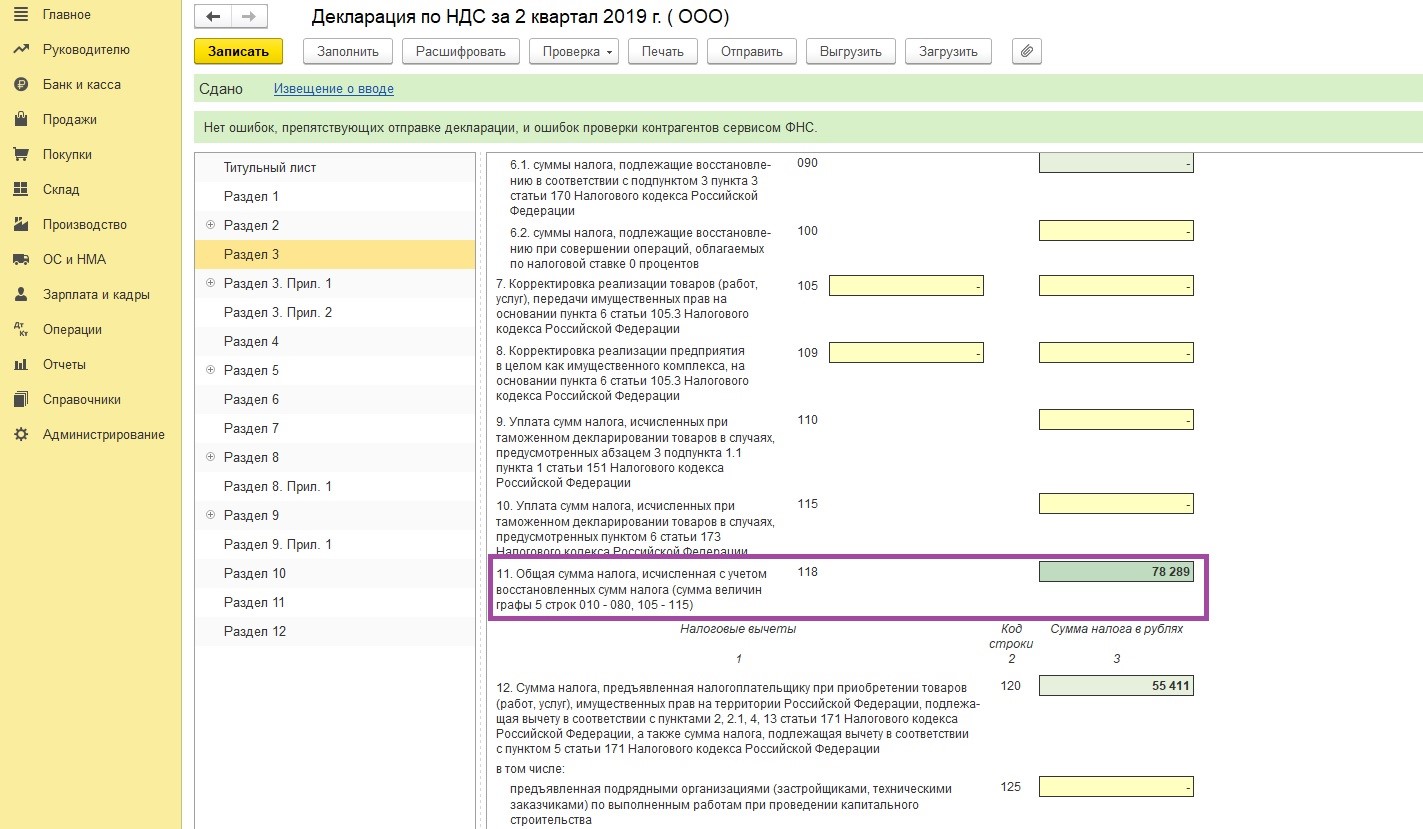Image resolution: width=1423 pixels, height=829 pixels.
Task: Select Раздел 7 in the section list
Action: pyautogui.click(x=335, y=428)
